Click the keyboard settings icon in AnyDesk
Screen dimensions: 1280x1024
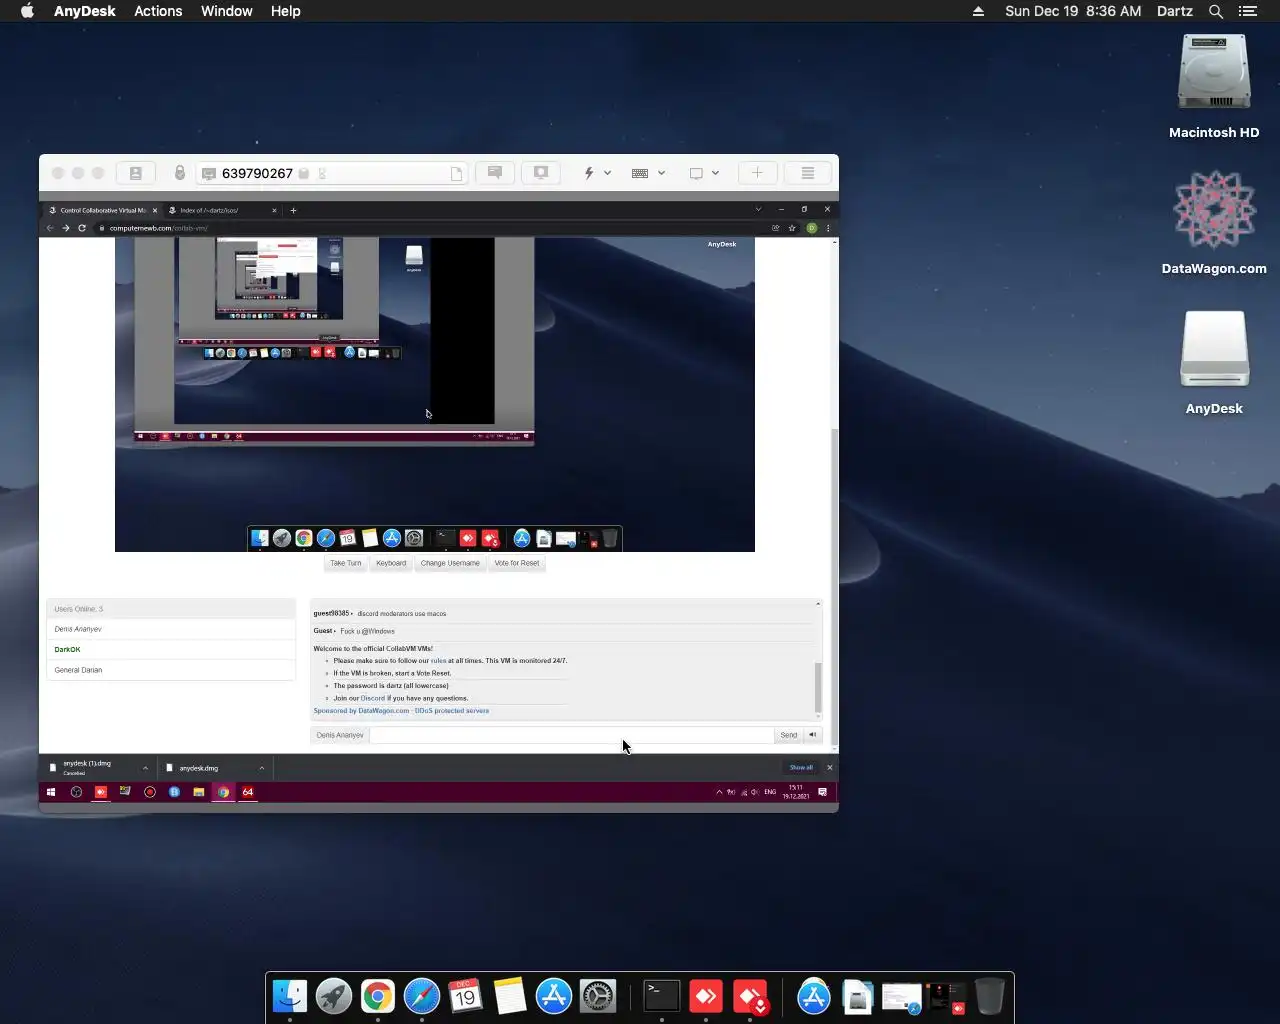coord(640,173)
